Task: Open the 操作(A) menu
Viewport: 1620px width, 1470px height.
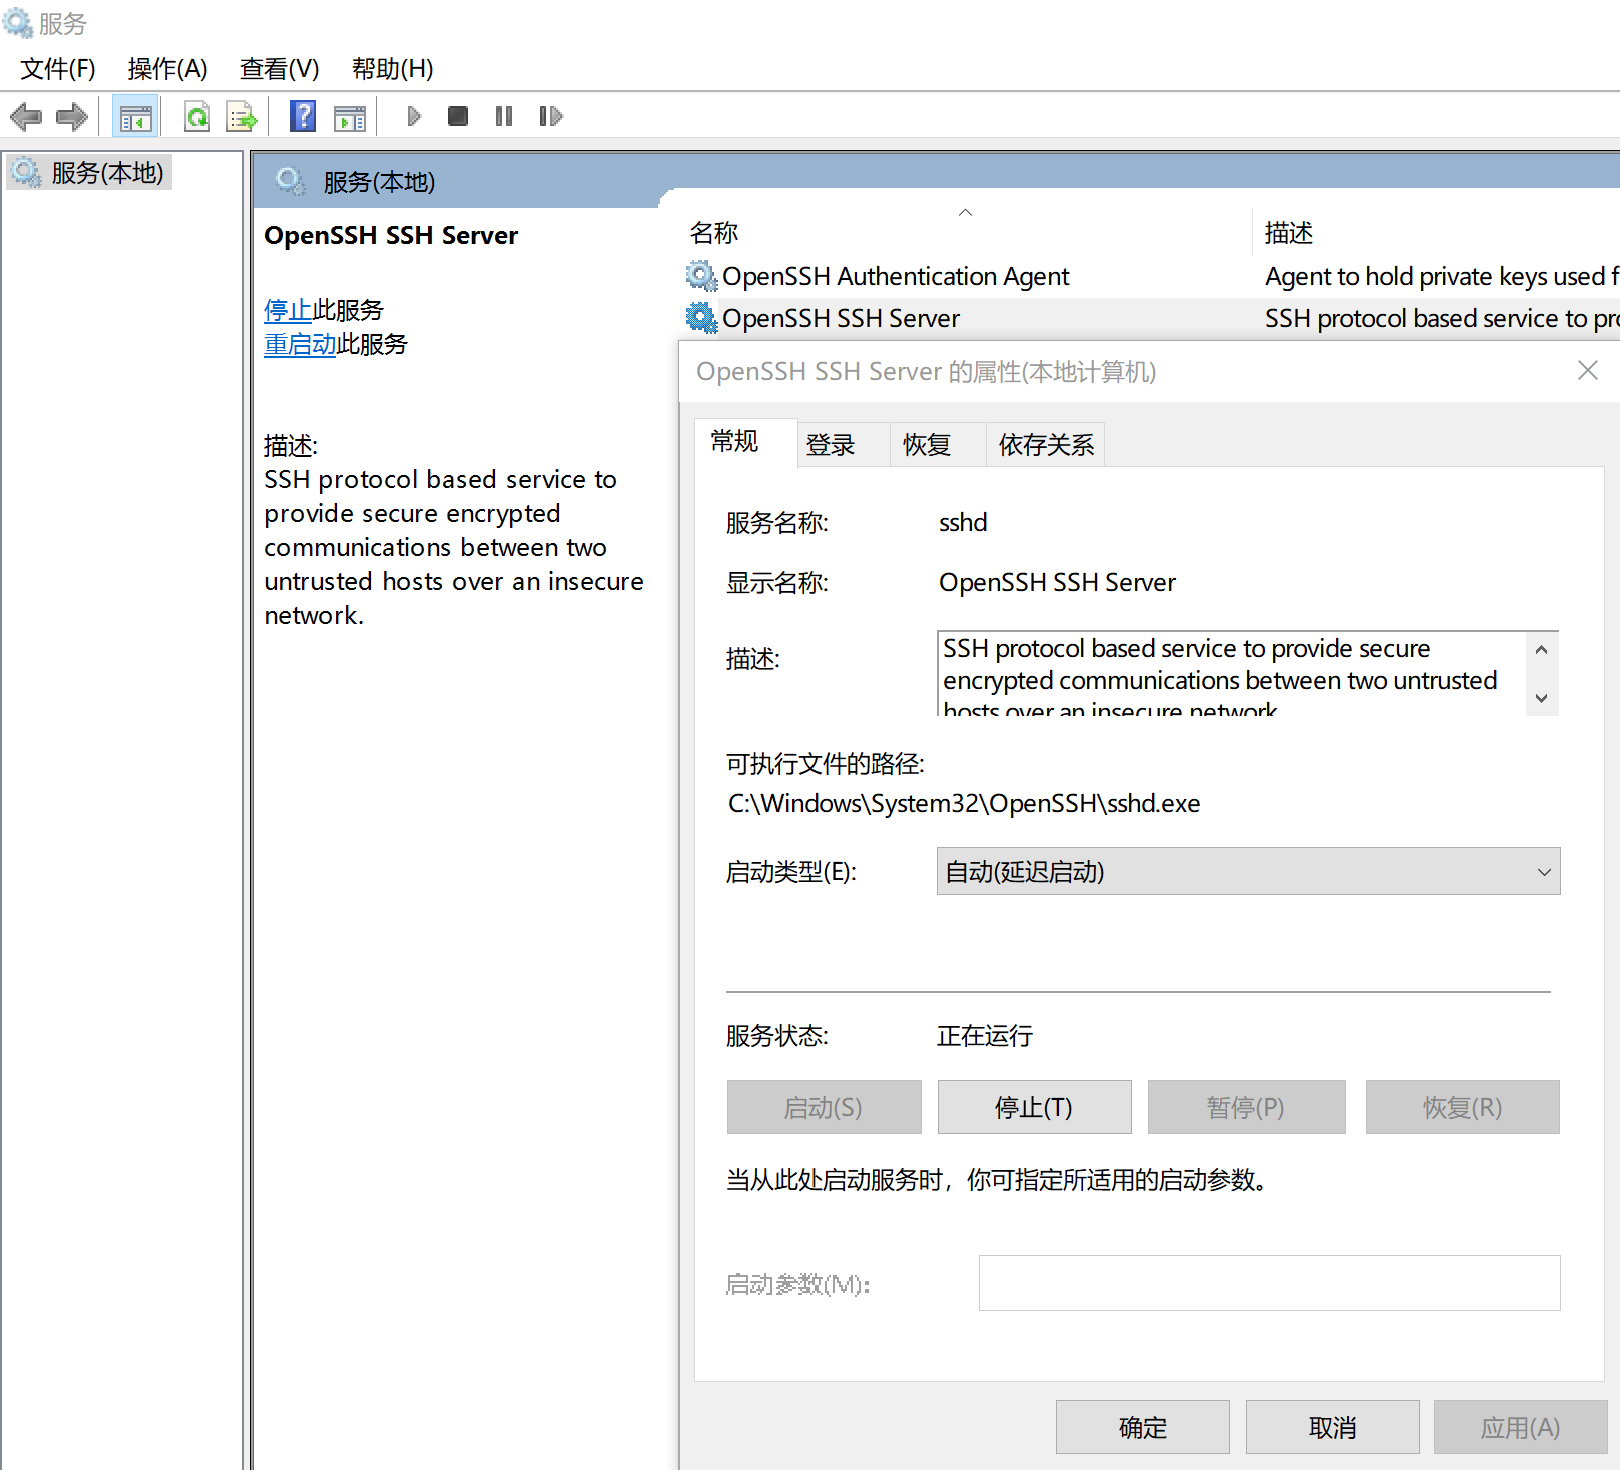Action: [168, 69]
